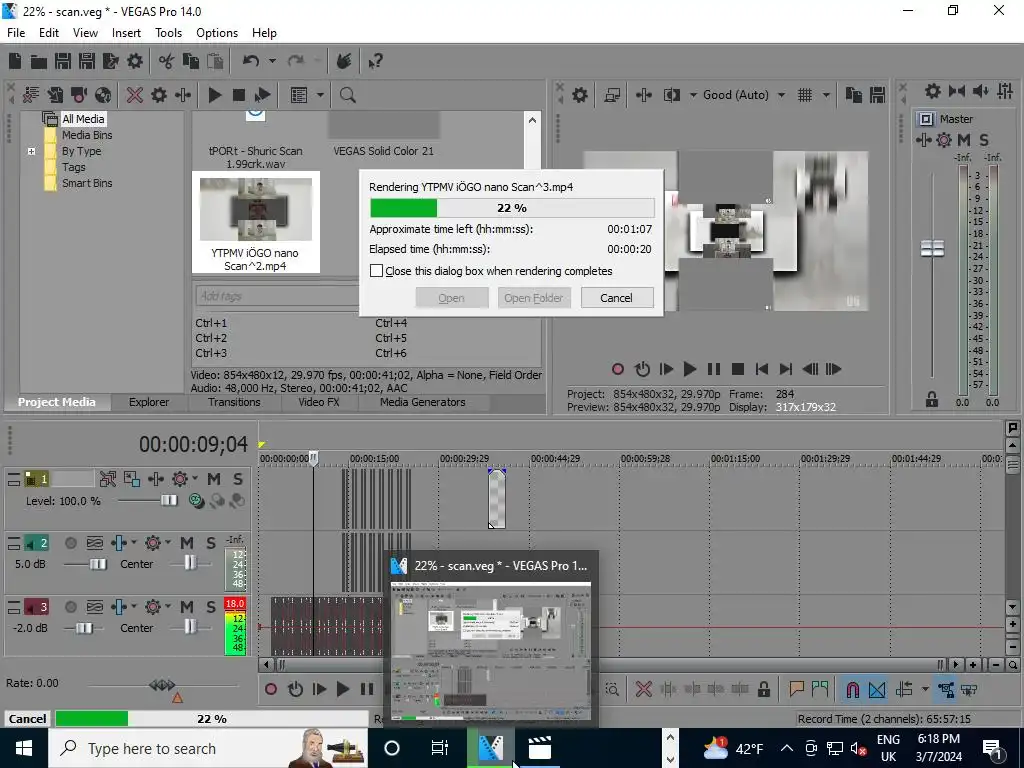Toggle split screen view in preview

(671, 95)
